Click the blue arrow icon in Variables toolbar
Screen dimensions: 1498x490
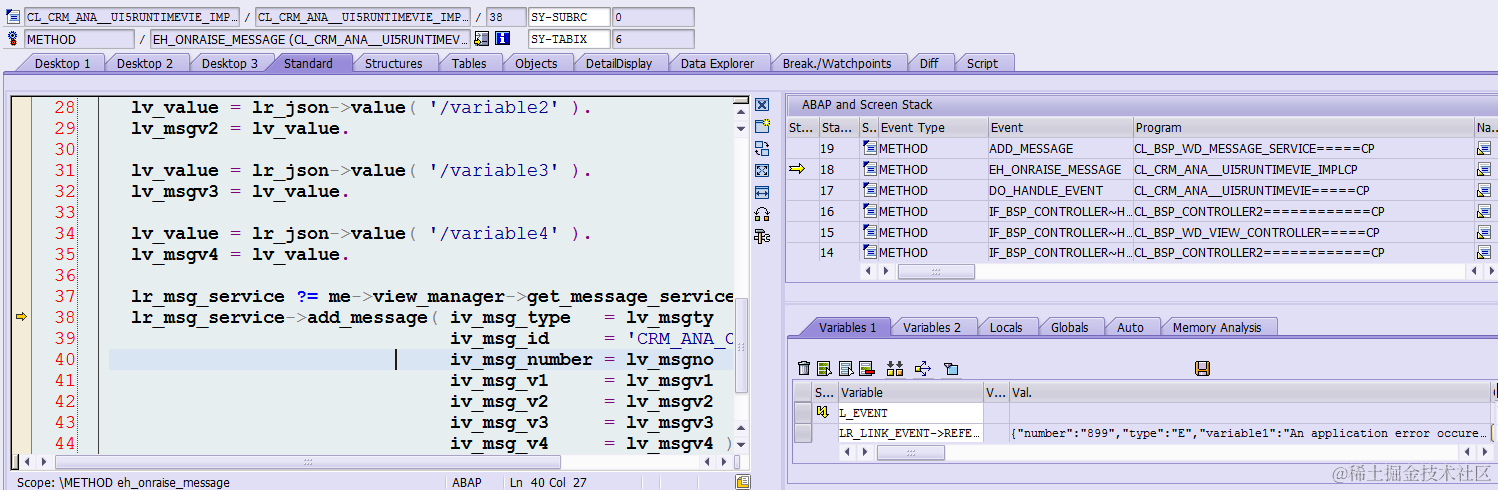coord(923,369)
